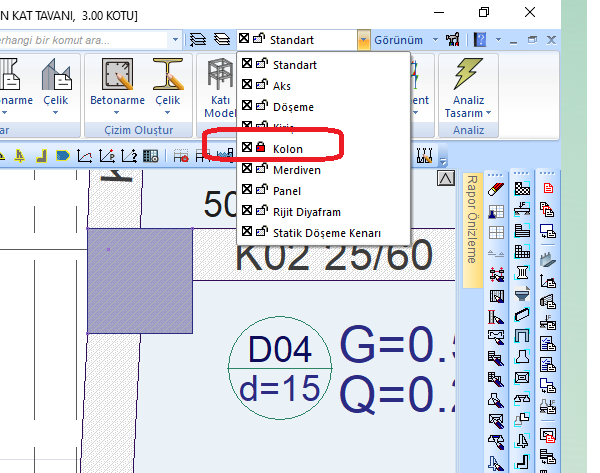Open the command search dropdown arrow
Screen dimensions: 600x473
pos(175,39)
